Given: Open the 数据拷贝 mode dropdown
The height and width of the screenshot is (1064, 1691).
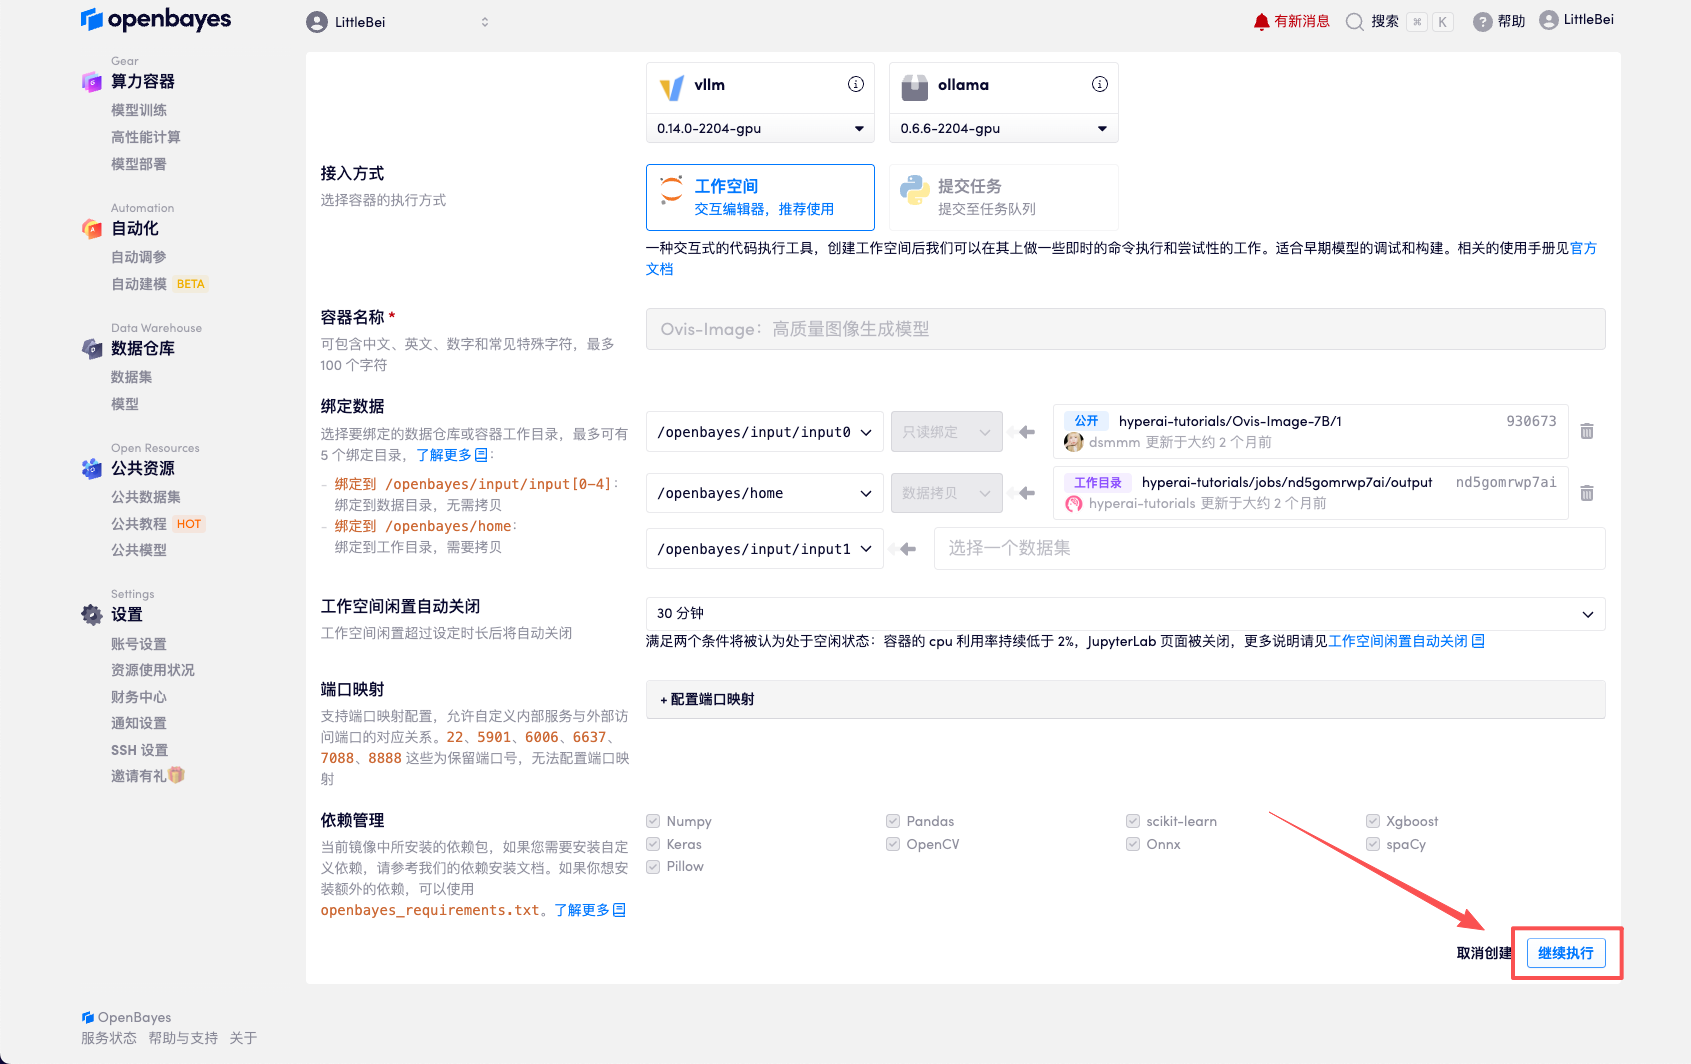Looking at the screenshot, I should pyautogui.click(x=946, y=493).
